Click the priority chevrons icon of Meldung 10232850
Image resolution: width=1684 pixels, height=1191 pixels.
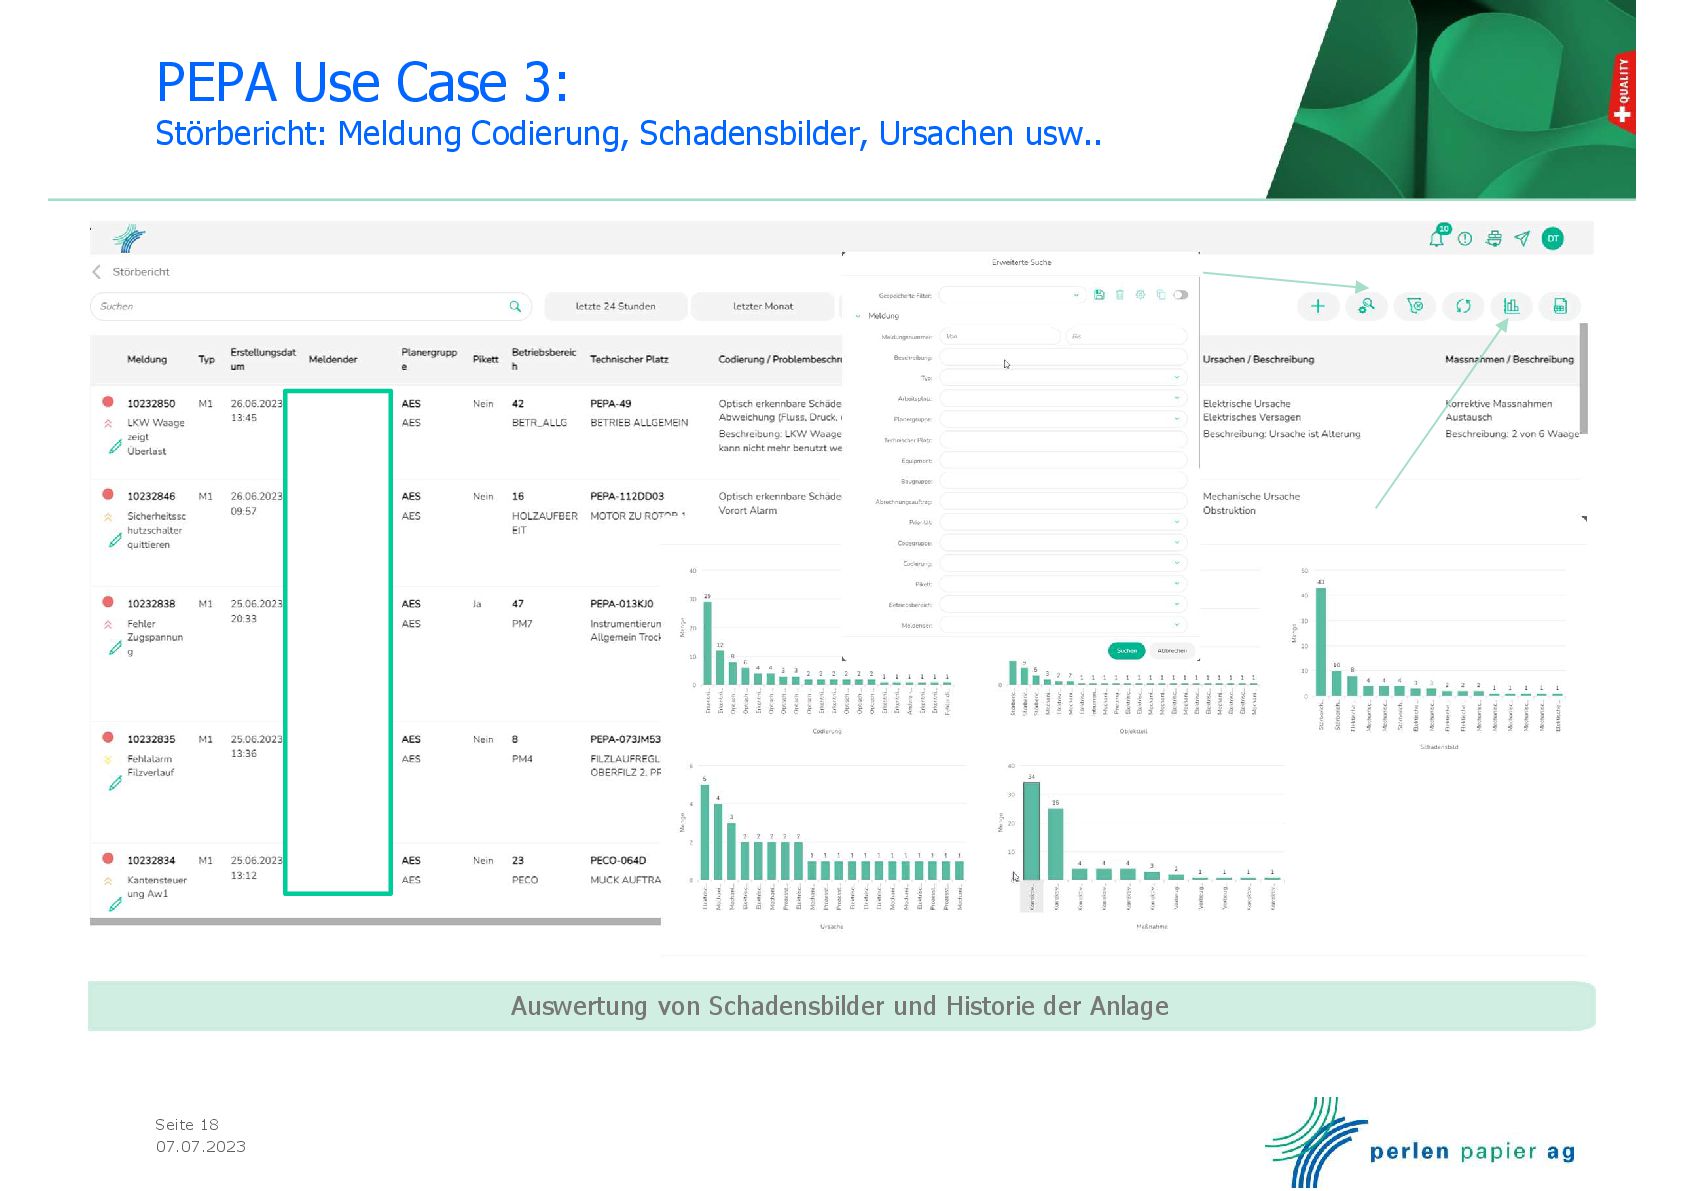click(x=108, y=424)
